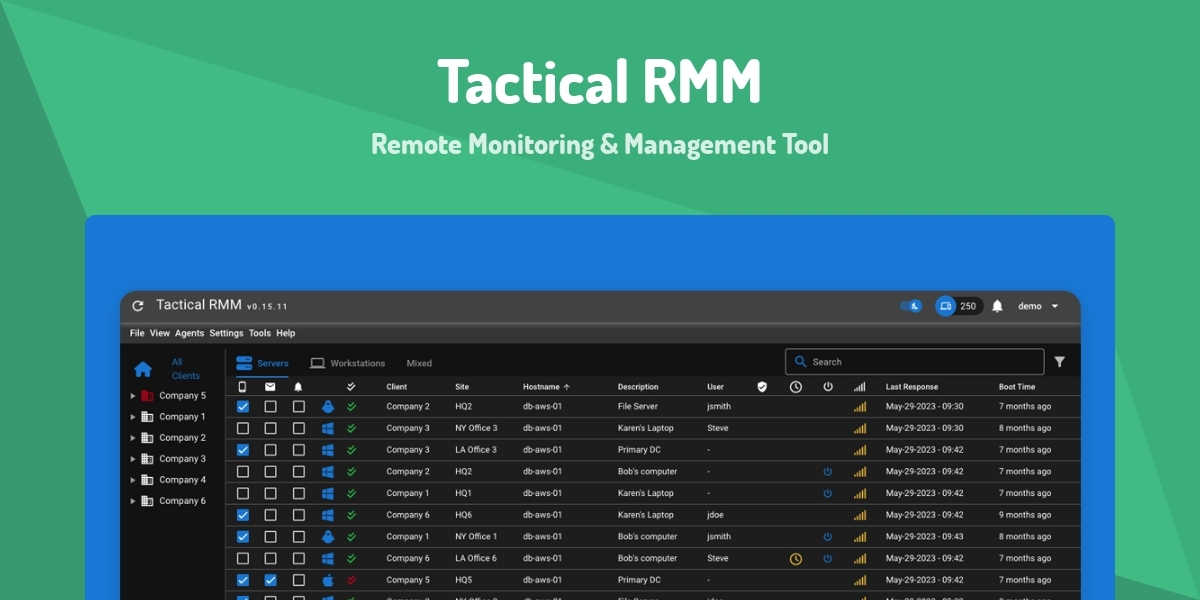Click the filter icon beside the search box

tap(1060, 361)
